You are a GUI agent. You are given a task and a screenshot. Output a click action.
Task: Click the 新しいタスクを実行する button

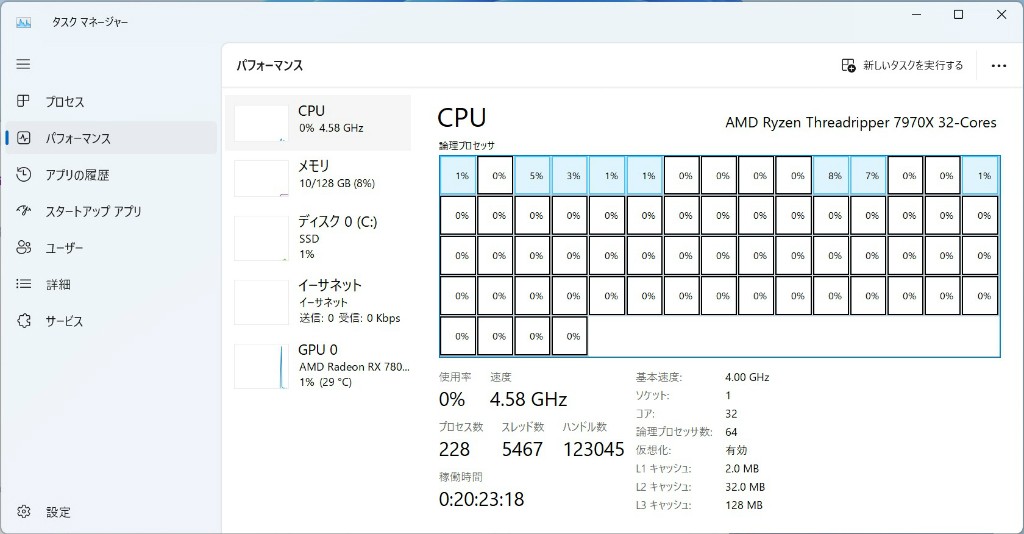(x=902, y=65)
